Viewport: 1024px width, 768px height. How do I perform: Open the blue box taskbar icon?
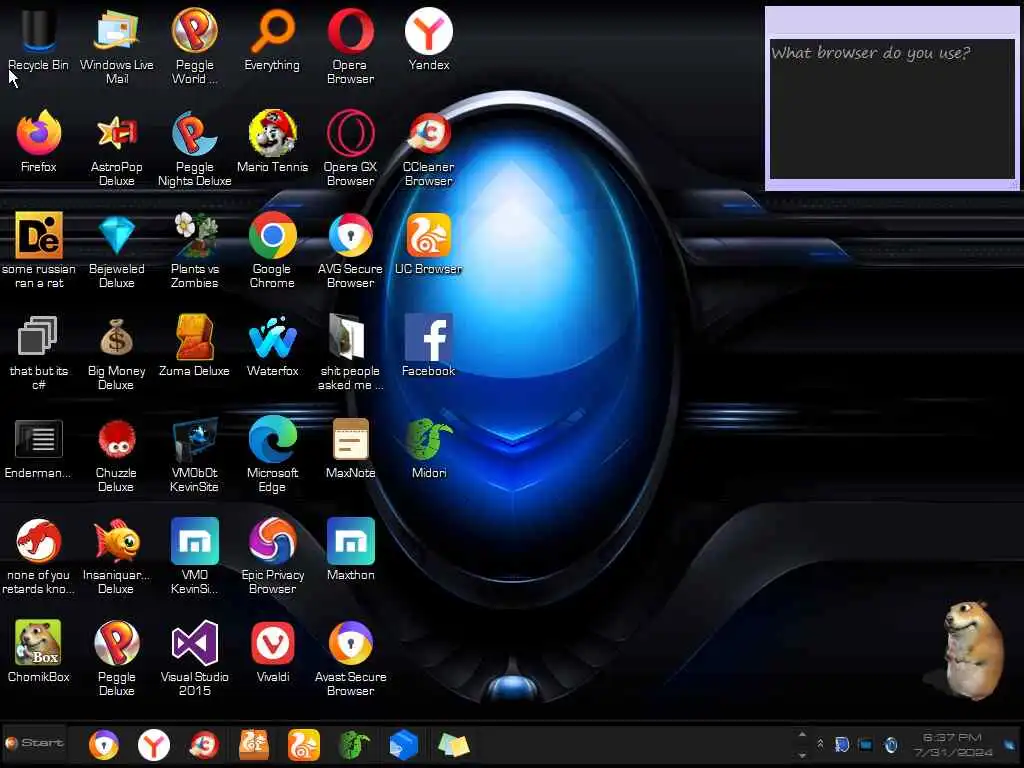[404, 745]
